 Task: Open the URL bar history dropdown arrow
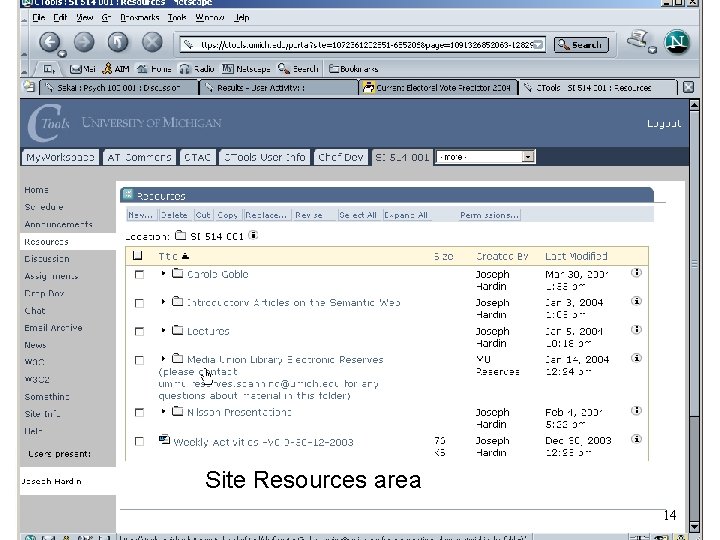539,45
